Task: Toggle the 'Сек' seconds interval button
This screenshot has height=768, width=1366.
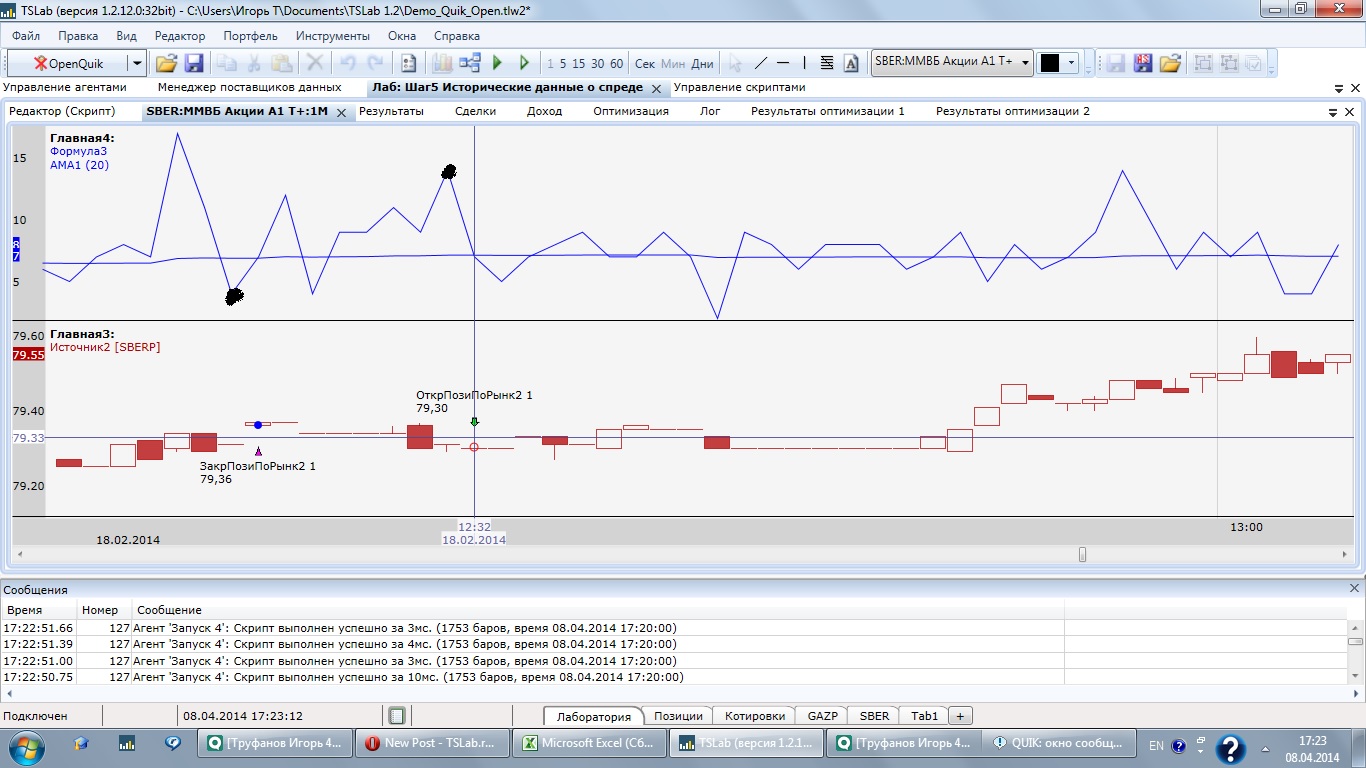Action: 645,63
